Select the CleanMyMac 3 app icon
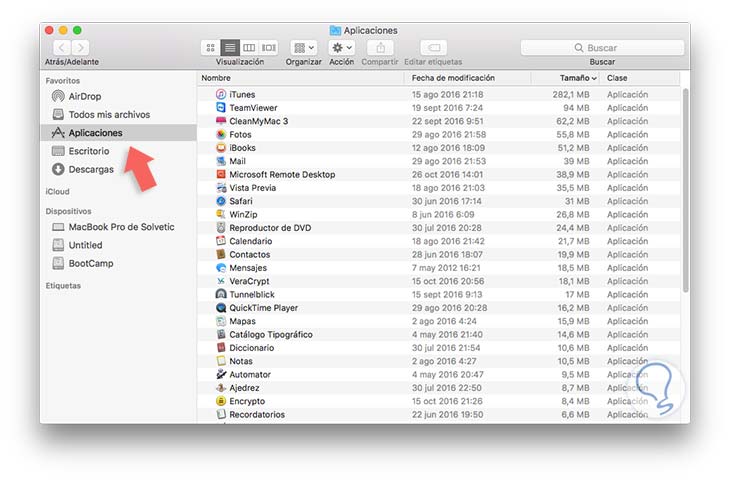730x480 pixels. click(x=221, y=121)
